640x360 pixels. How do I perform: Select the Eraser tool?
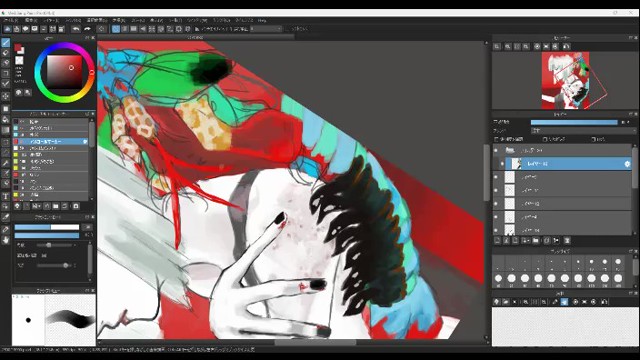pyautogui.click(x=6, y=53)
